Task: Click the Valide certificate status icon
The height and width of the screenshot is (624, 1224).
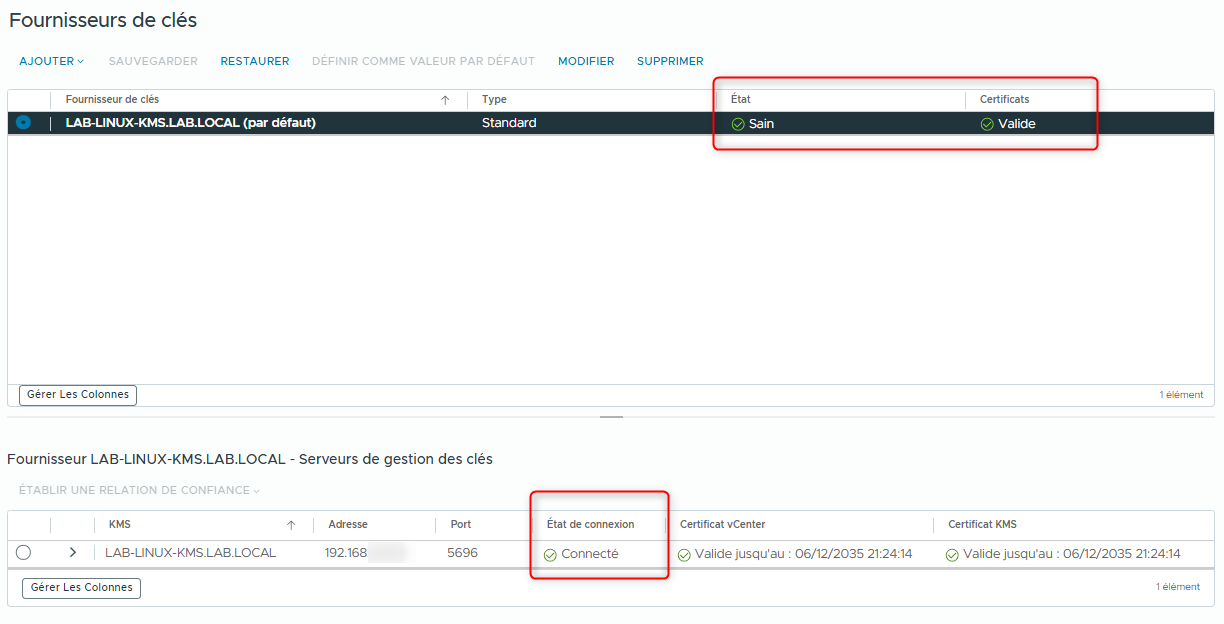Action: [x=986, y=123]
